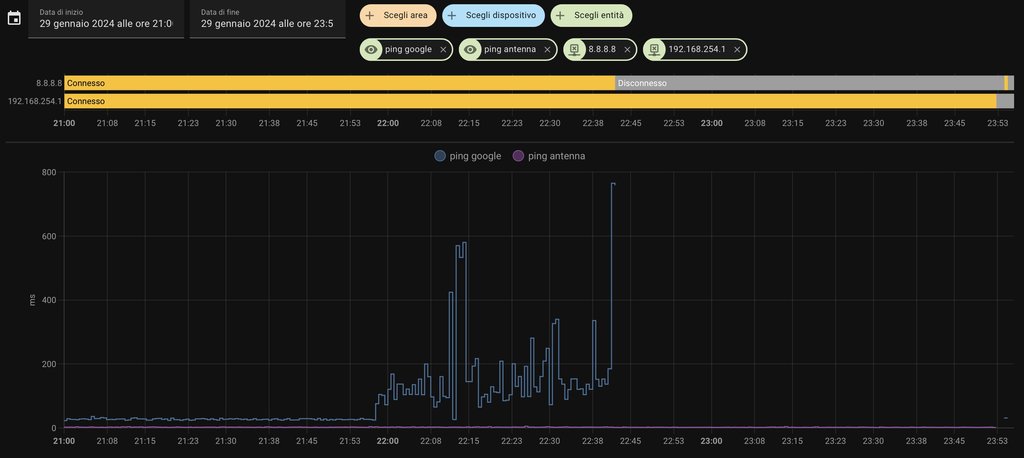Remove the ping antenna entity chip
The height and width of the screenshot is (458, 1024).
[547, 49]
